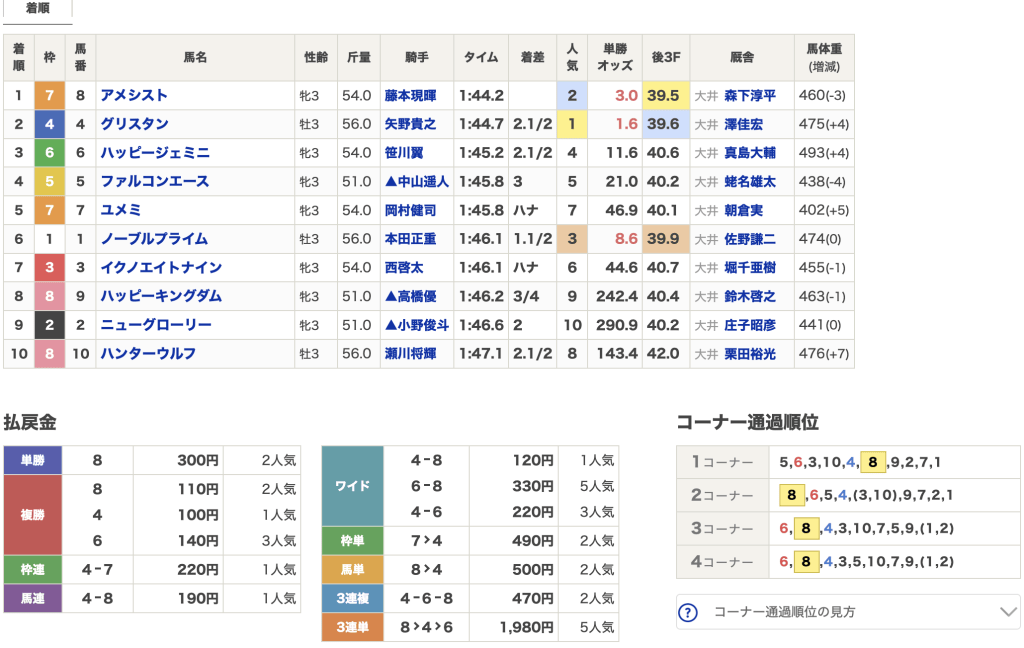Open trainer 鈴木啓之 page

[750, 297]
